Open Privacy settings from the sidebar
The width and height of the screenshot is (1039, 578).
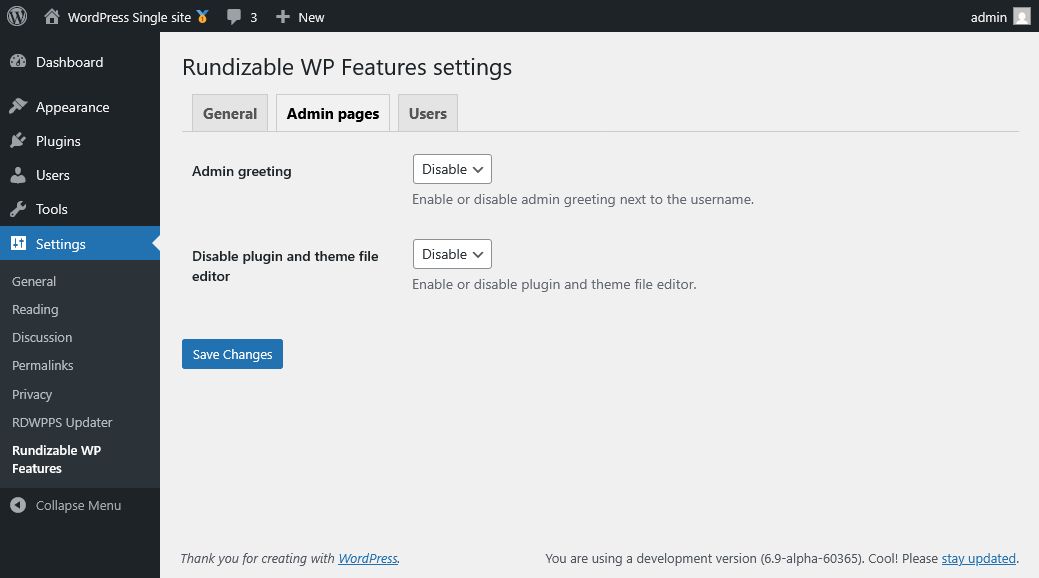pyautogui.click(x=32, y=394)
